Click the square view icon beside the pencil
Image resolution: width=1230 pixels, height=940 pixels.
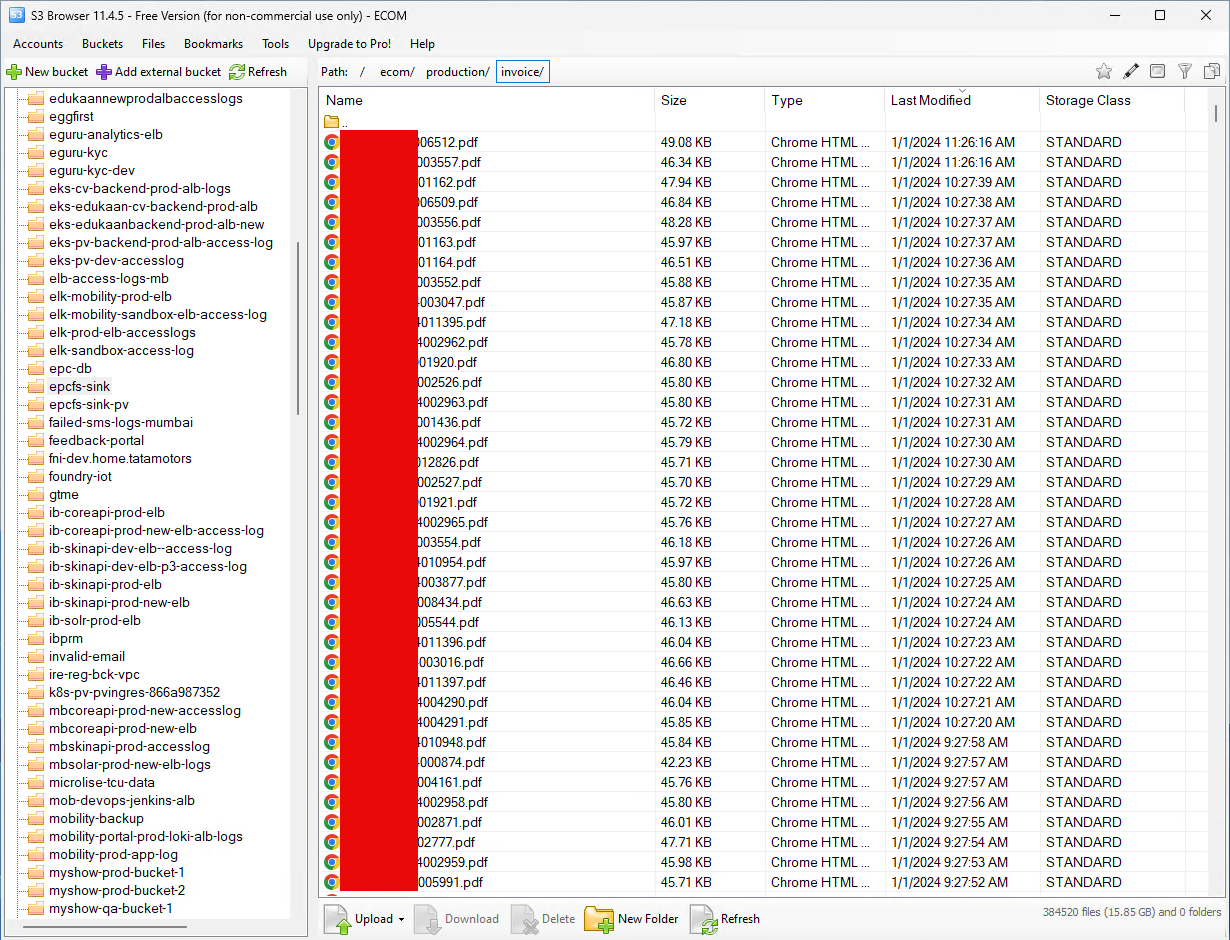tap(1157, 71)
